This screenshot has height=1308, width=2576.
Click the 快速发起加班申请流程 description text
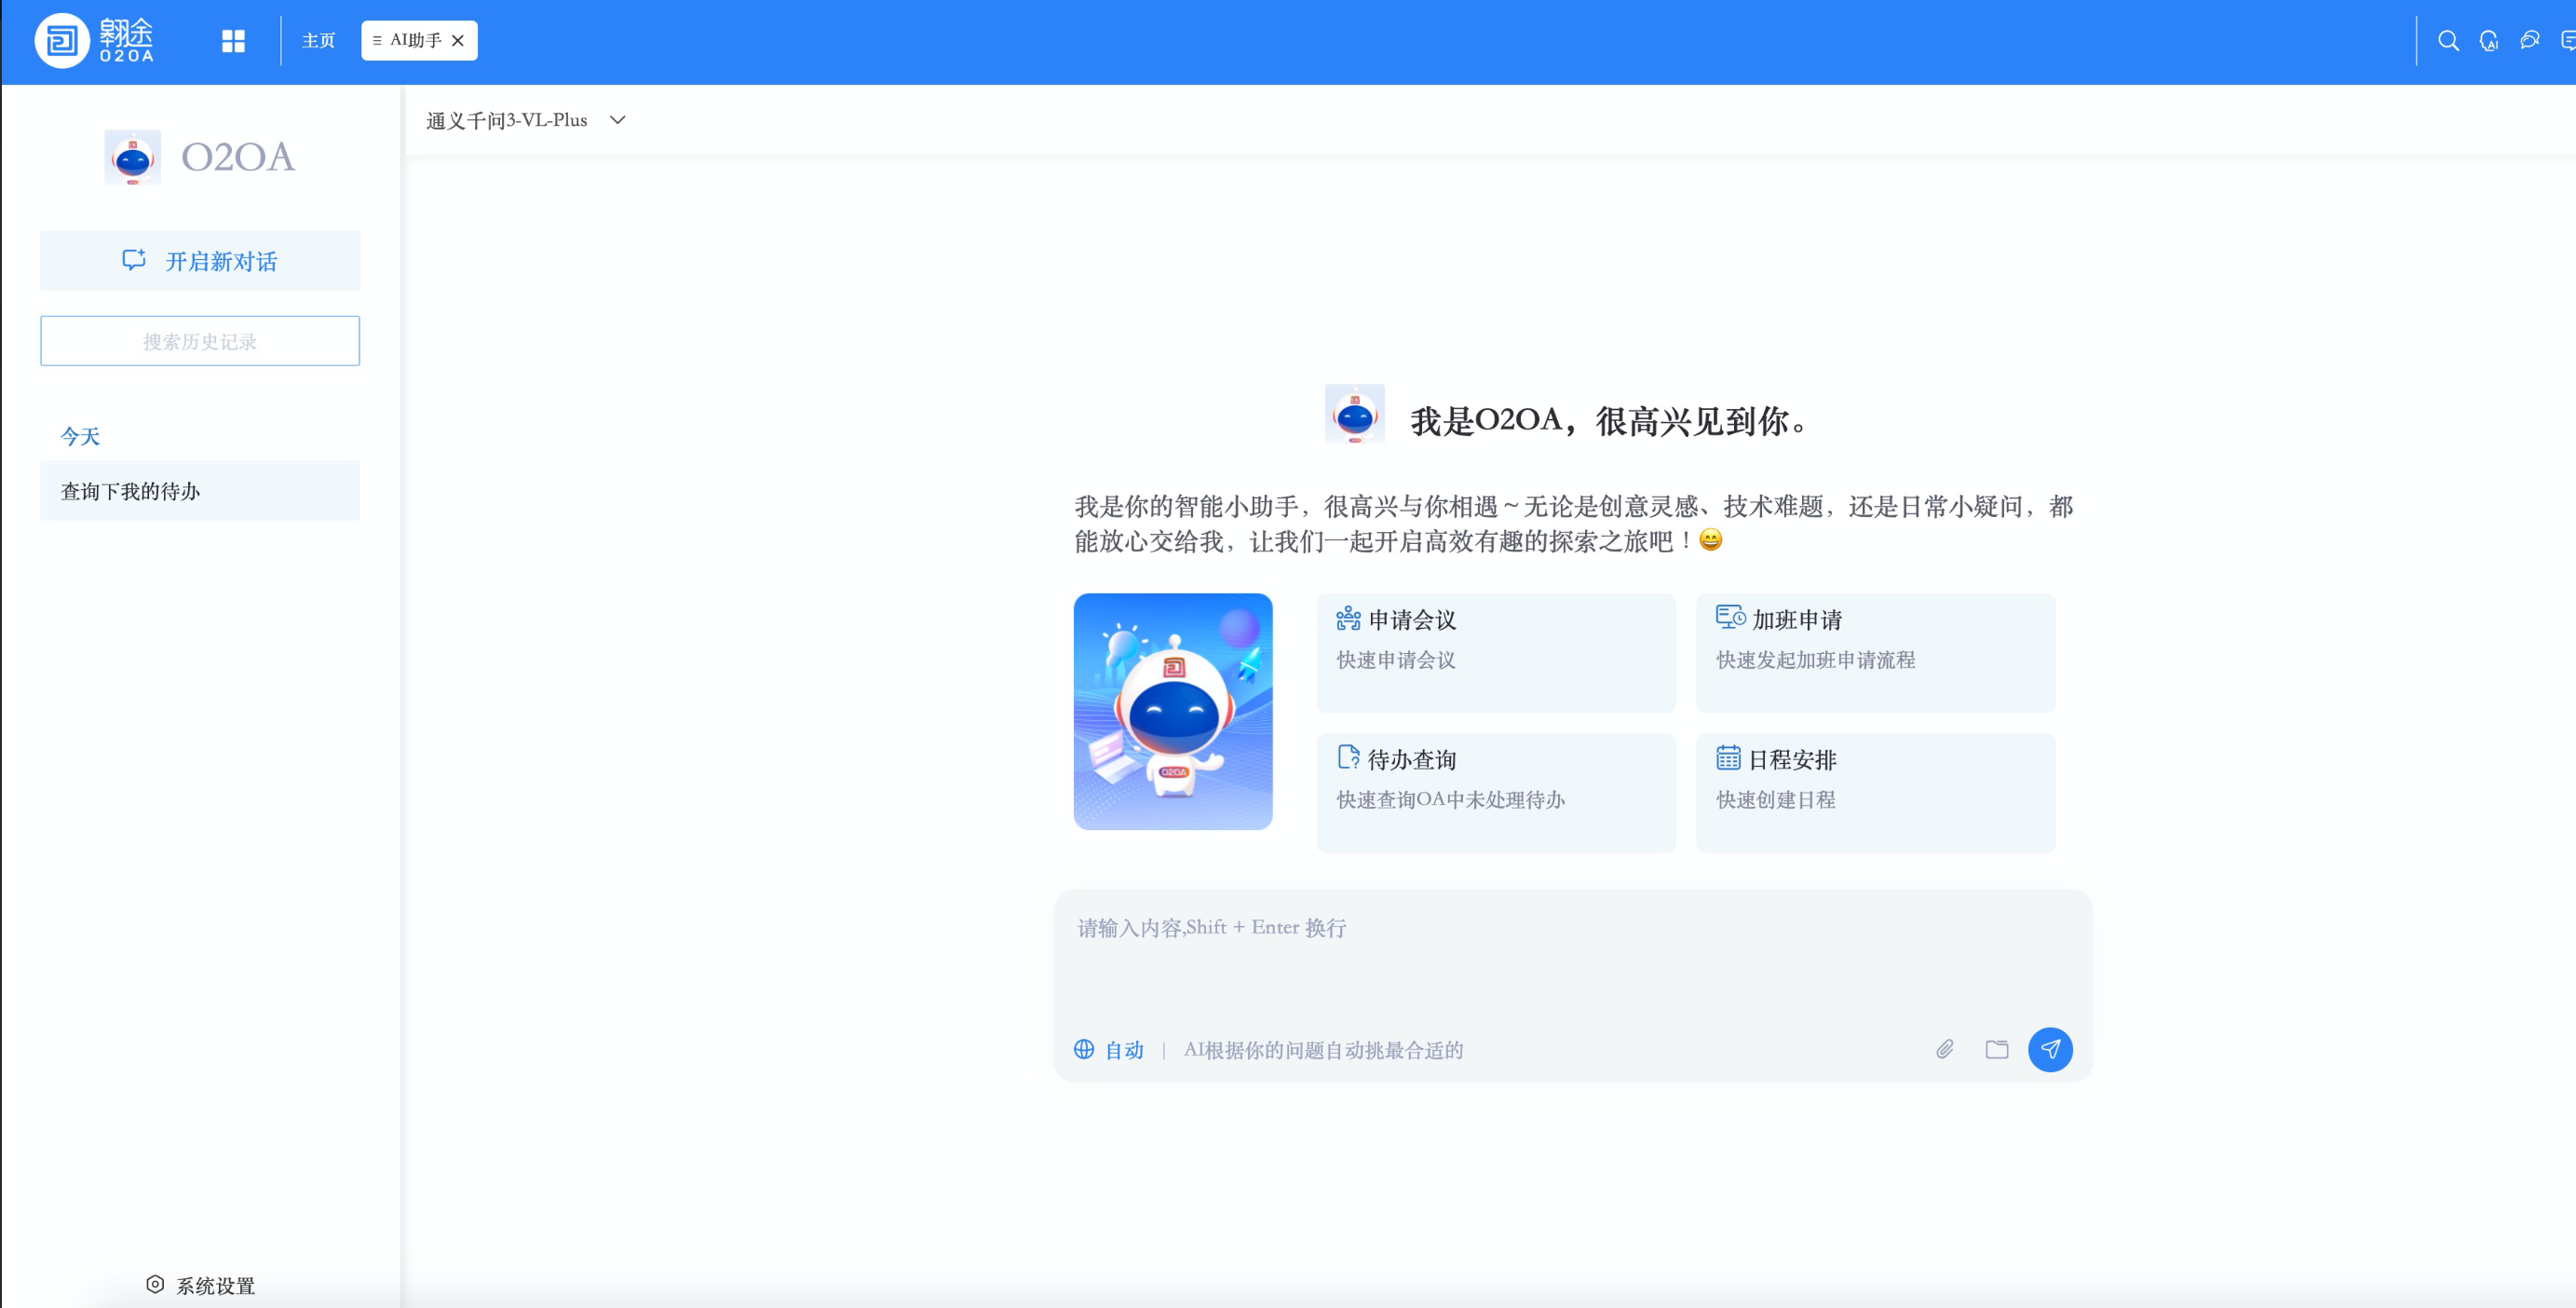click(1816, 660)
